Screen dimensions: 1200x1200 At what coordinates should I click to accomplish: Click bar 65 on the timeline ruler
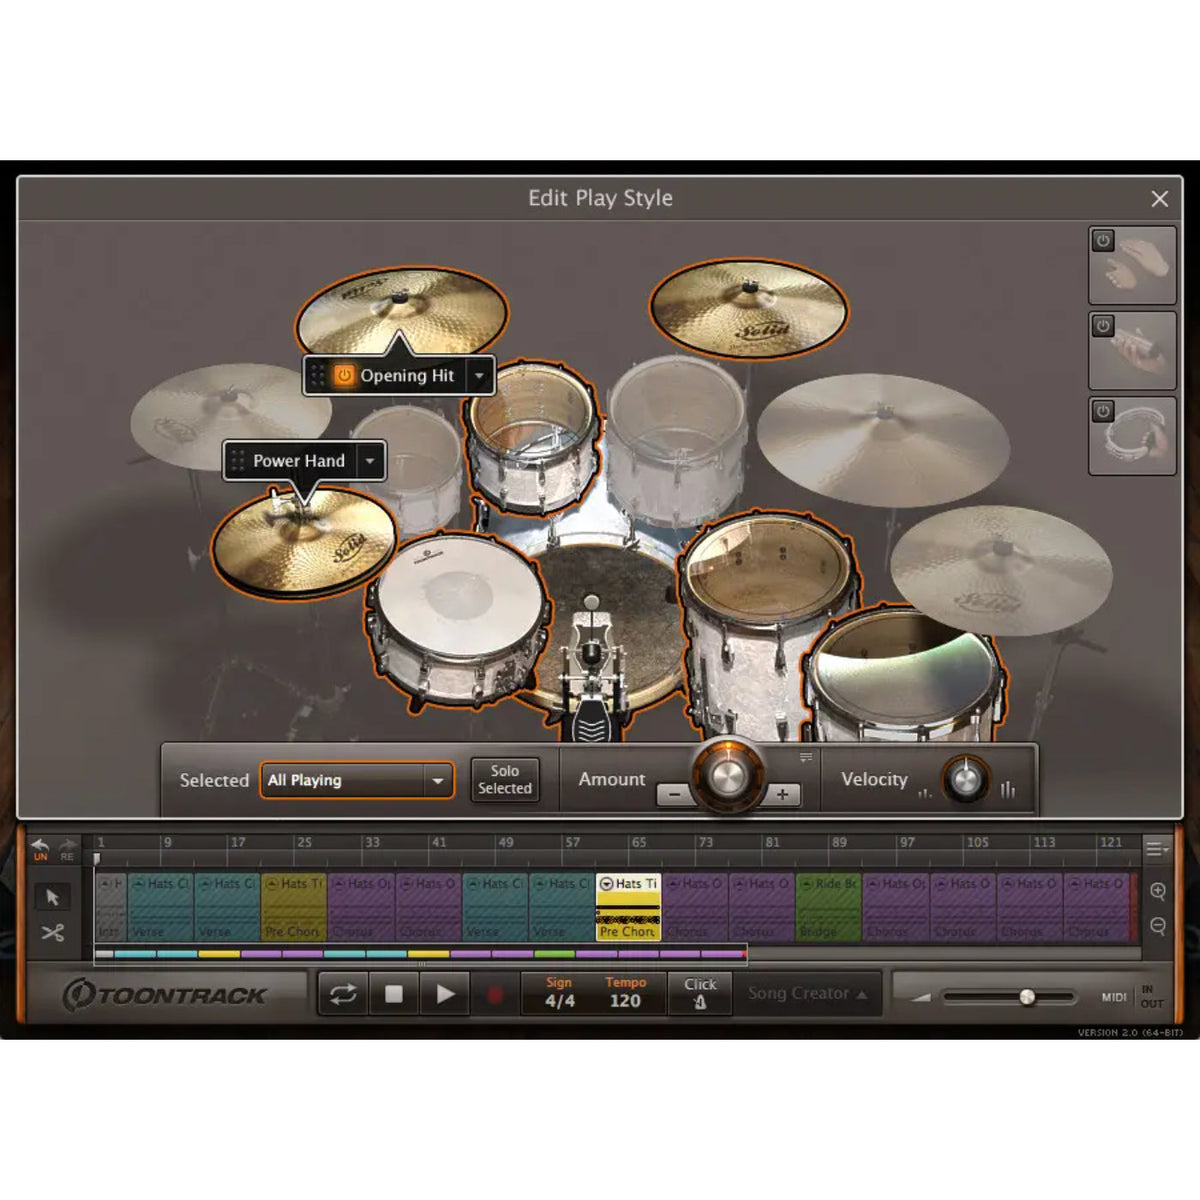639,843
